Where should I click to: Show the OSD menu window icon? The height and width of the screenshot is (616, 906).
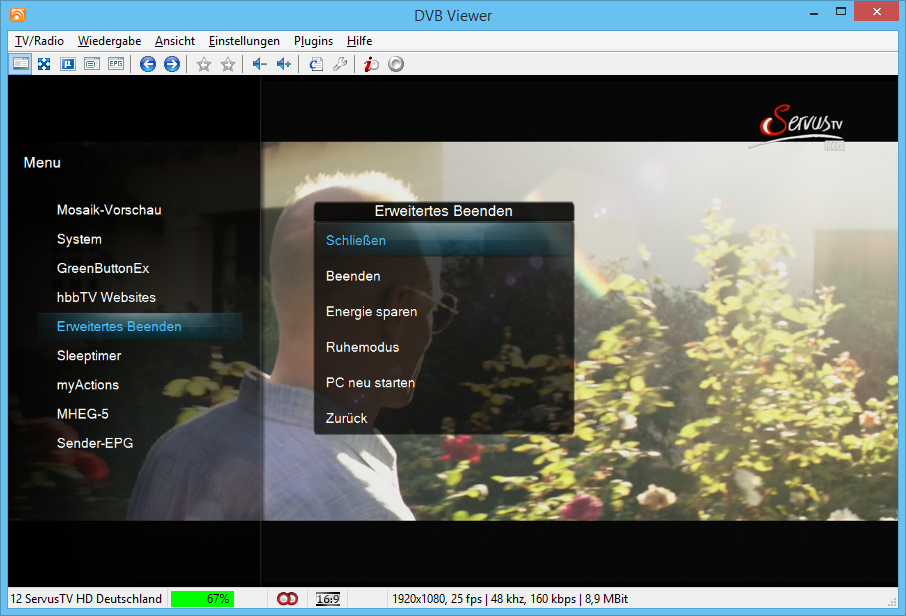[92, 64]
